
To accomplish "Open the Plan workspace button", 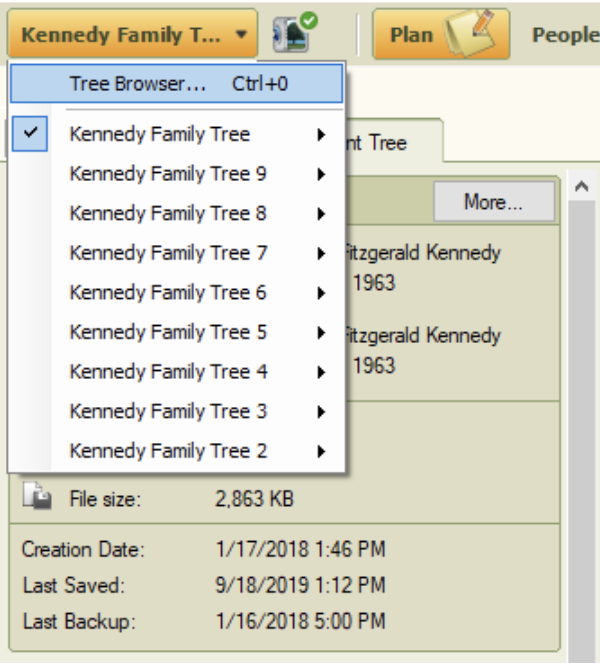I will pos(441,34).
